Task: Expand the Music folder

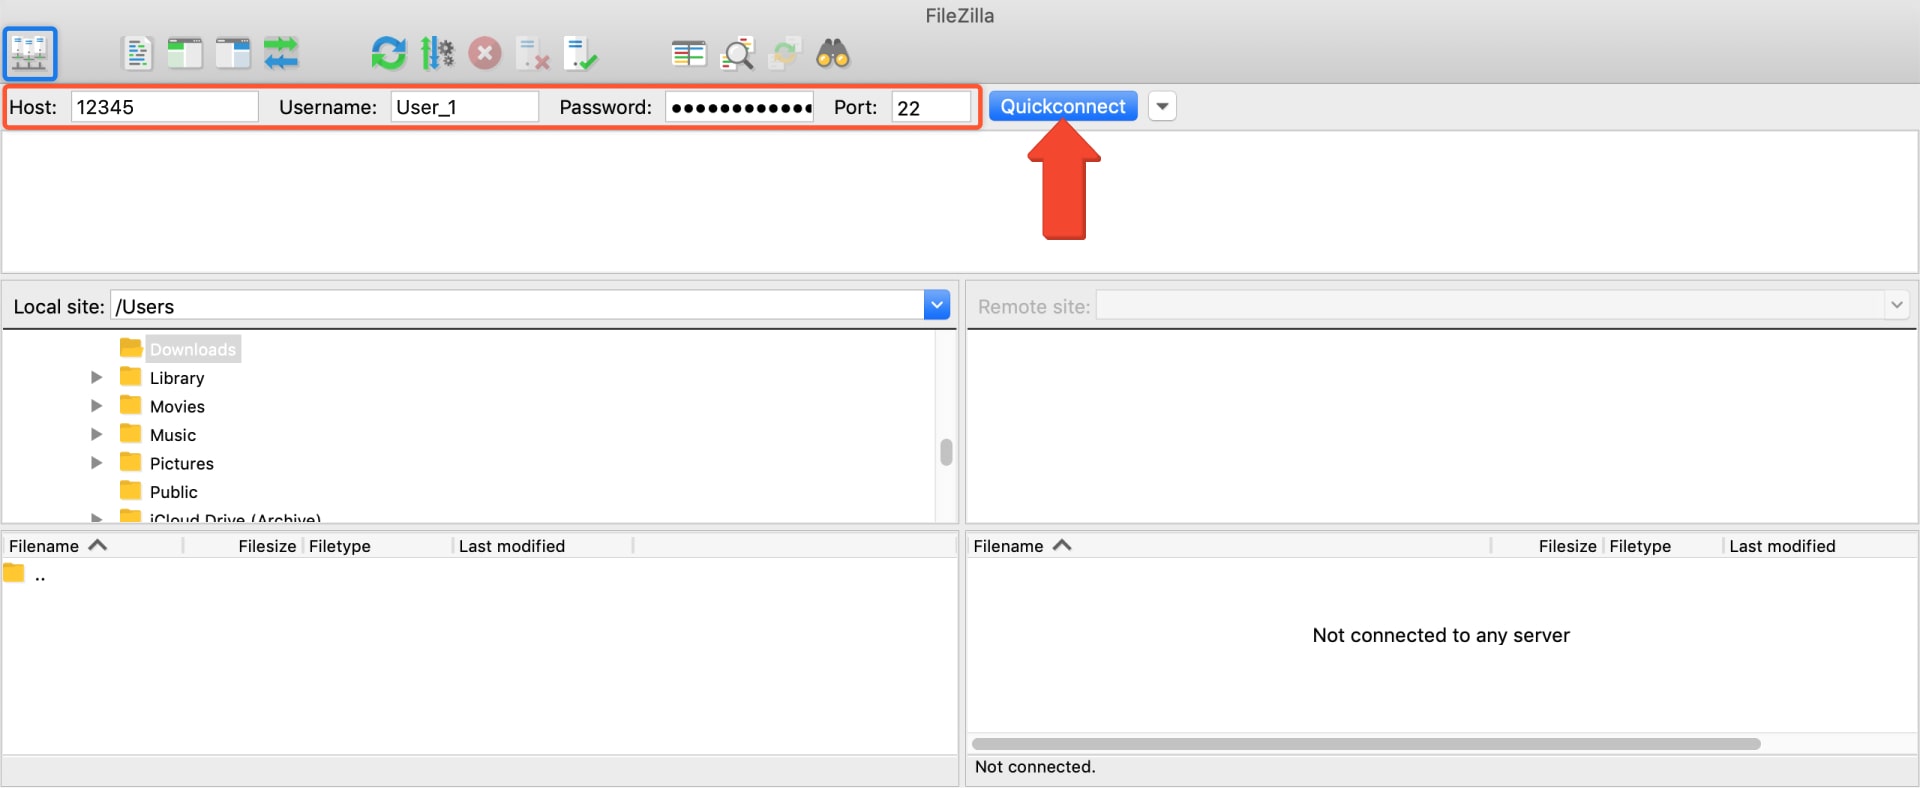Action: (x=97, y=434)
